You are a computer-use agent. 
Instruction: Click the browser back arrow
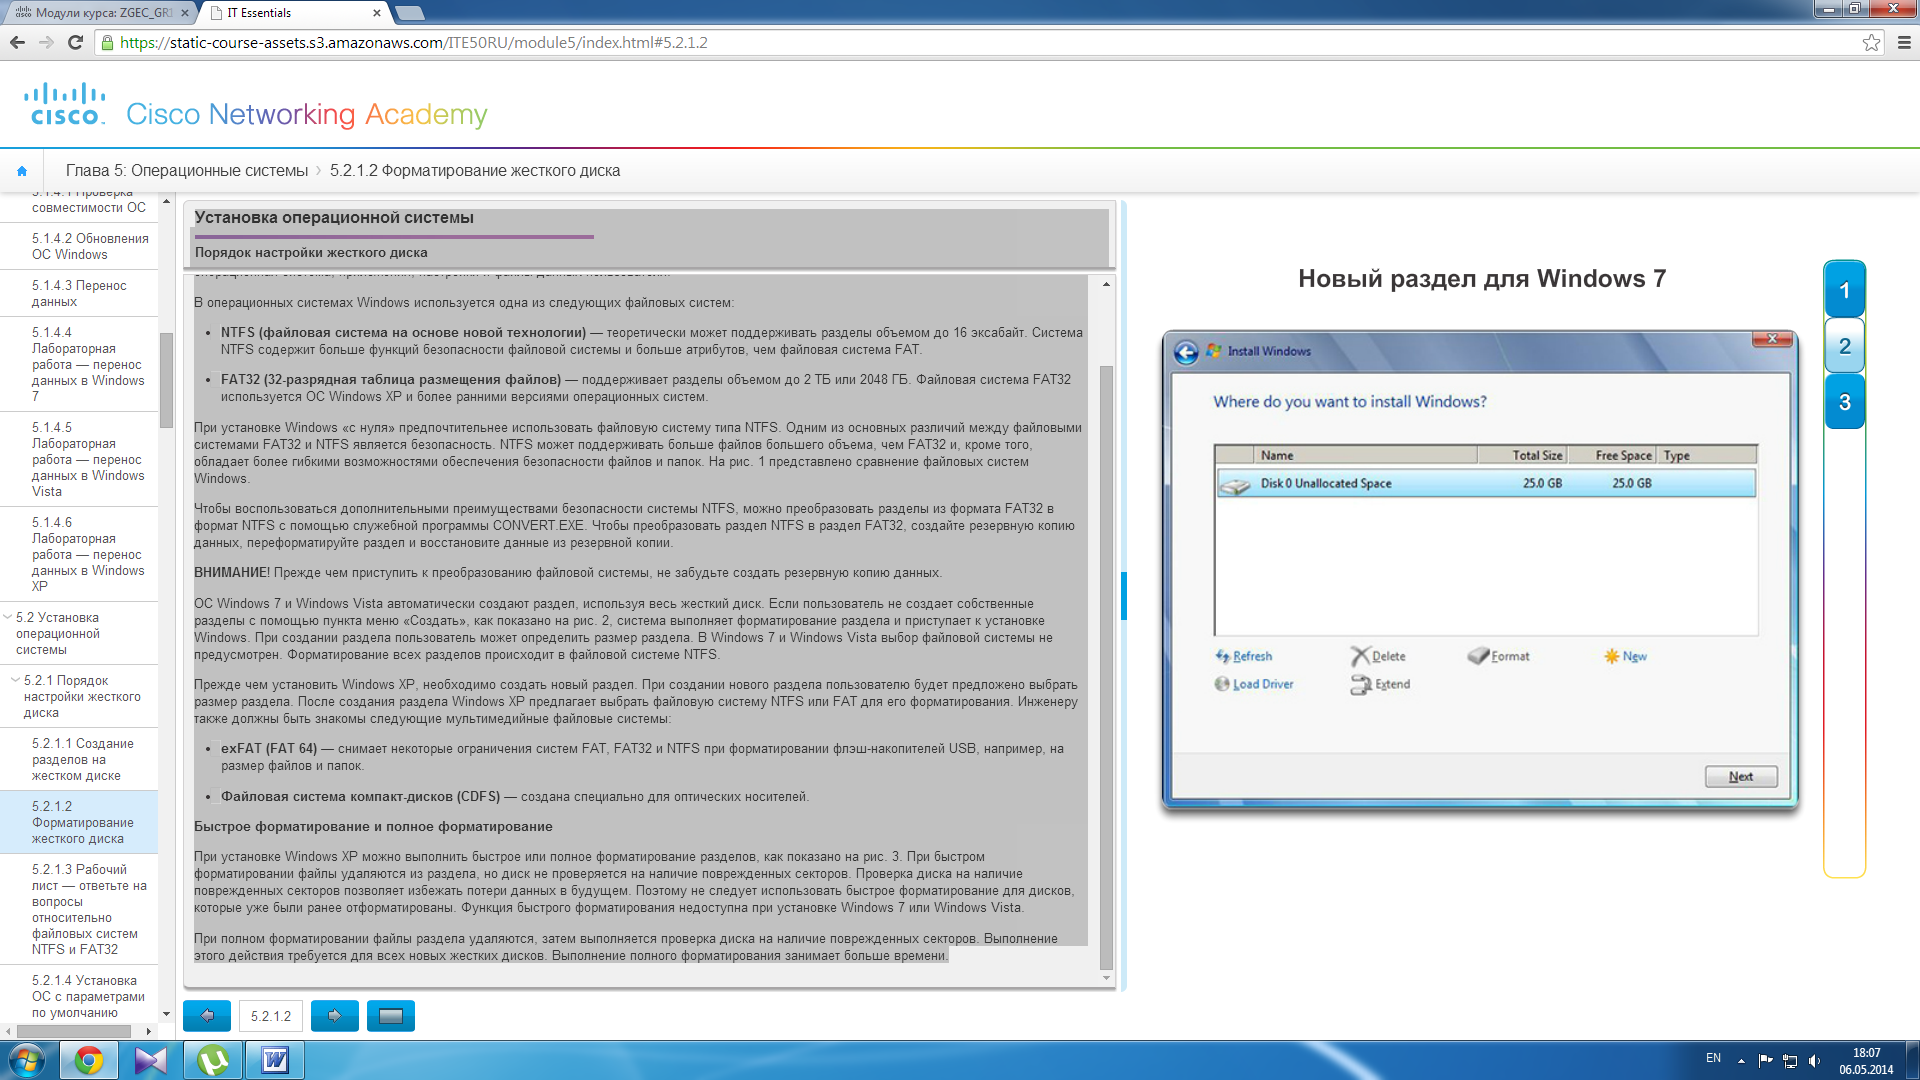click(17, 42)
